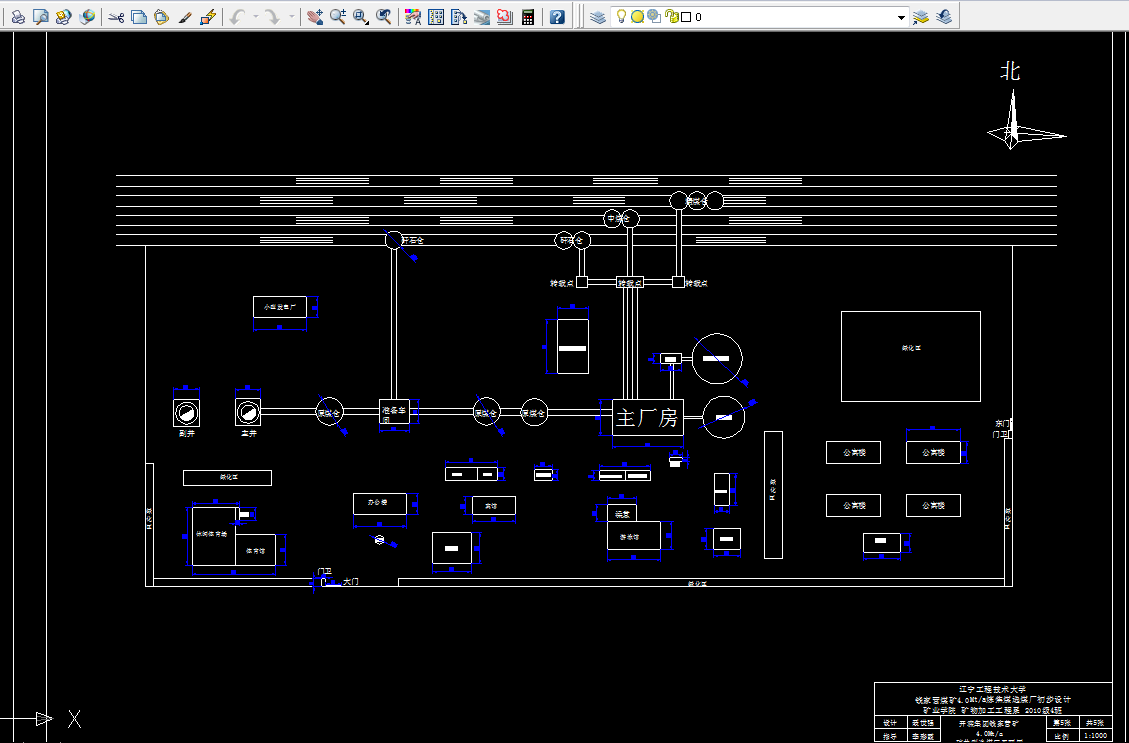
Task: Toggle layer 0 on/off lightbulb
Action: click(x=621, y=17)
